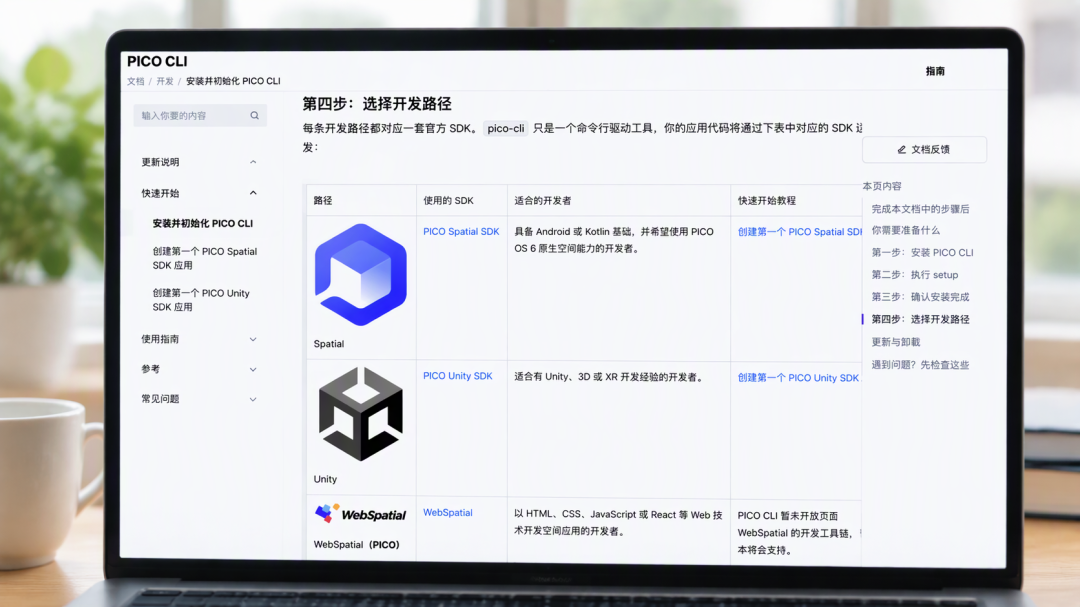The image size is (1080, 607).
Task: Jump to 更新与卸载 in page contents
Action: pos(895,342)
